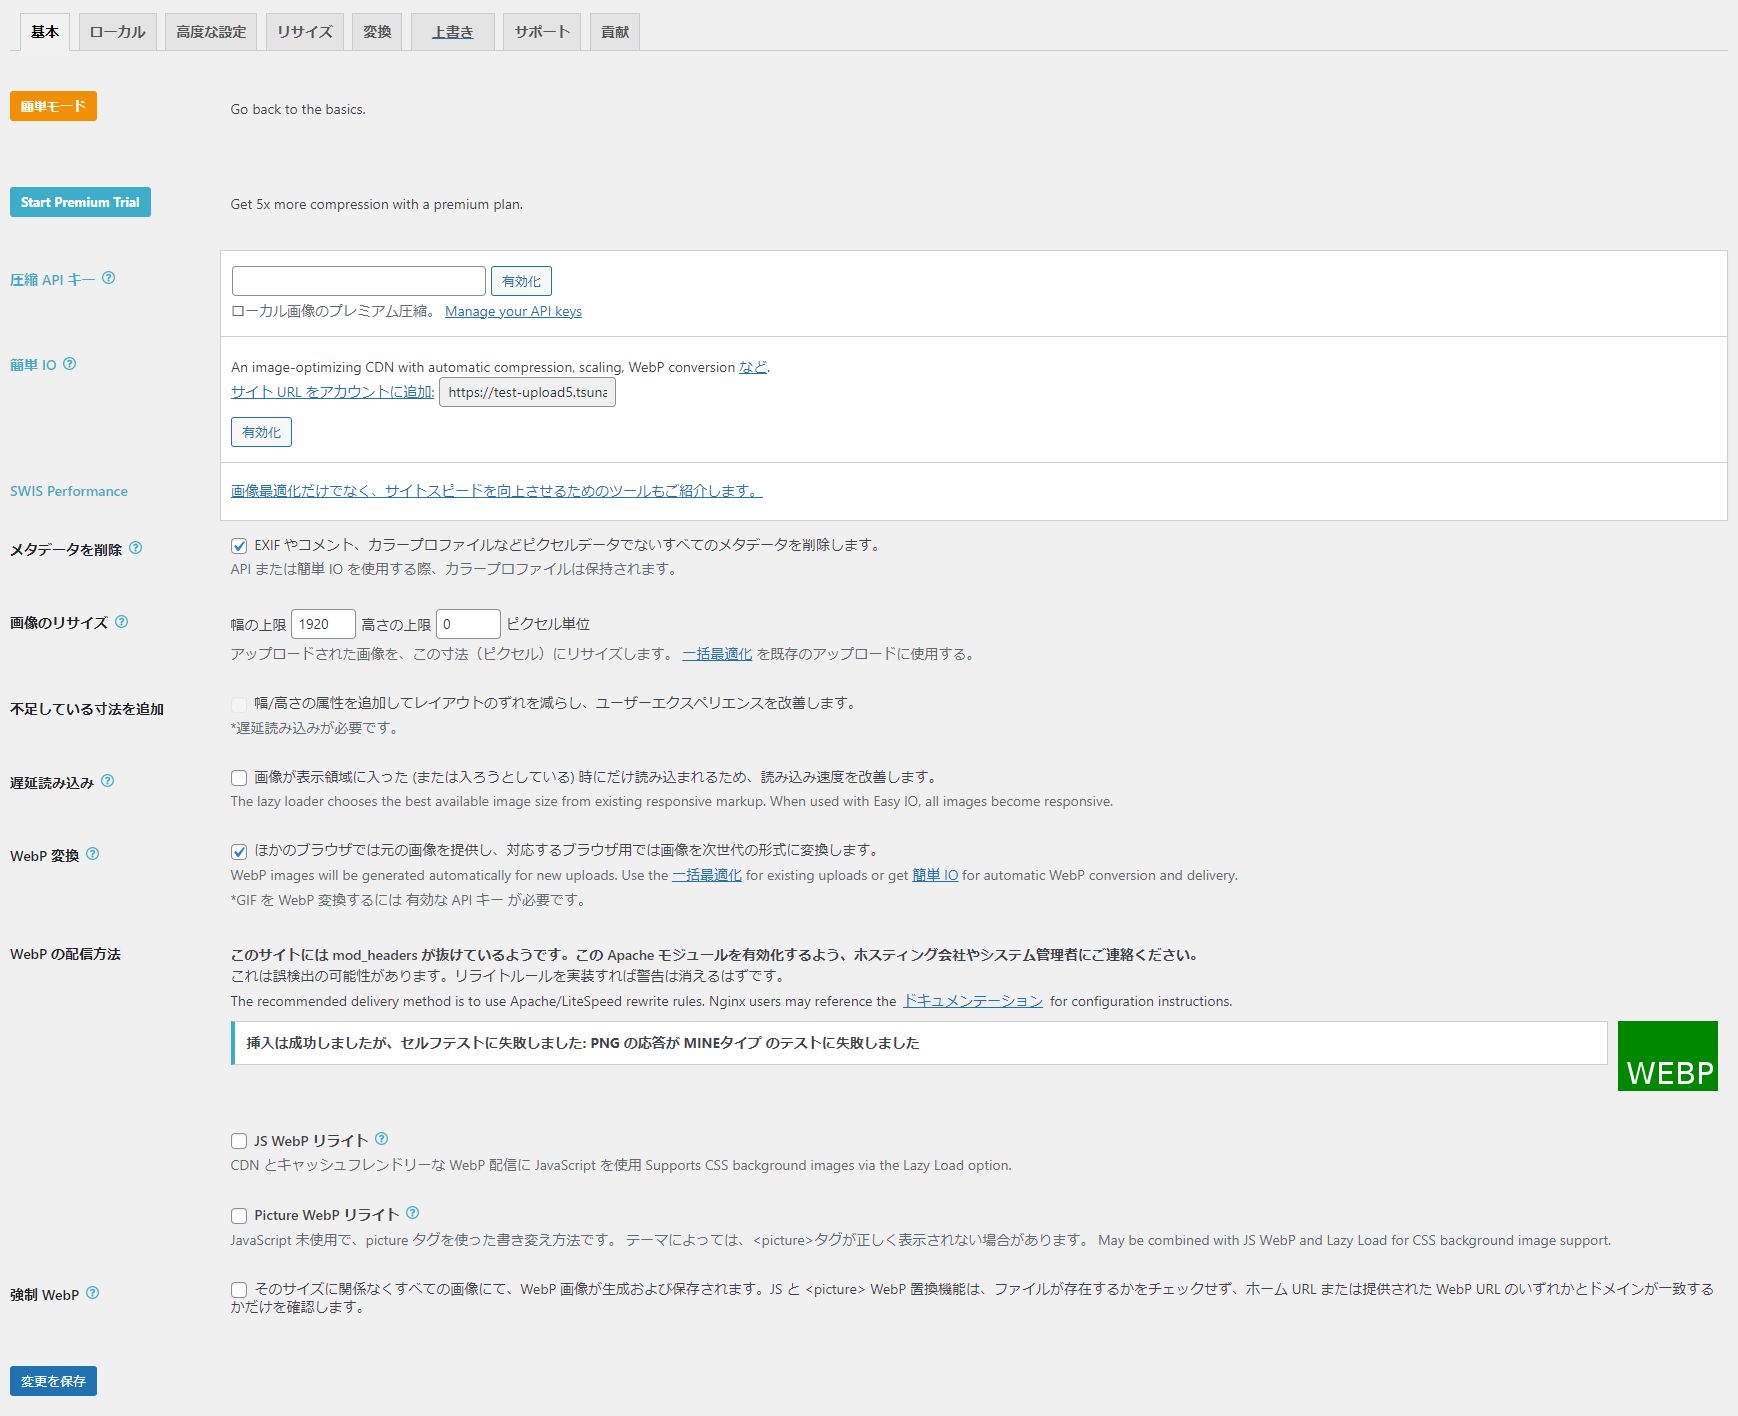Click the green WEBP test image

(x=1667, y=1056)
